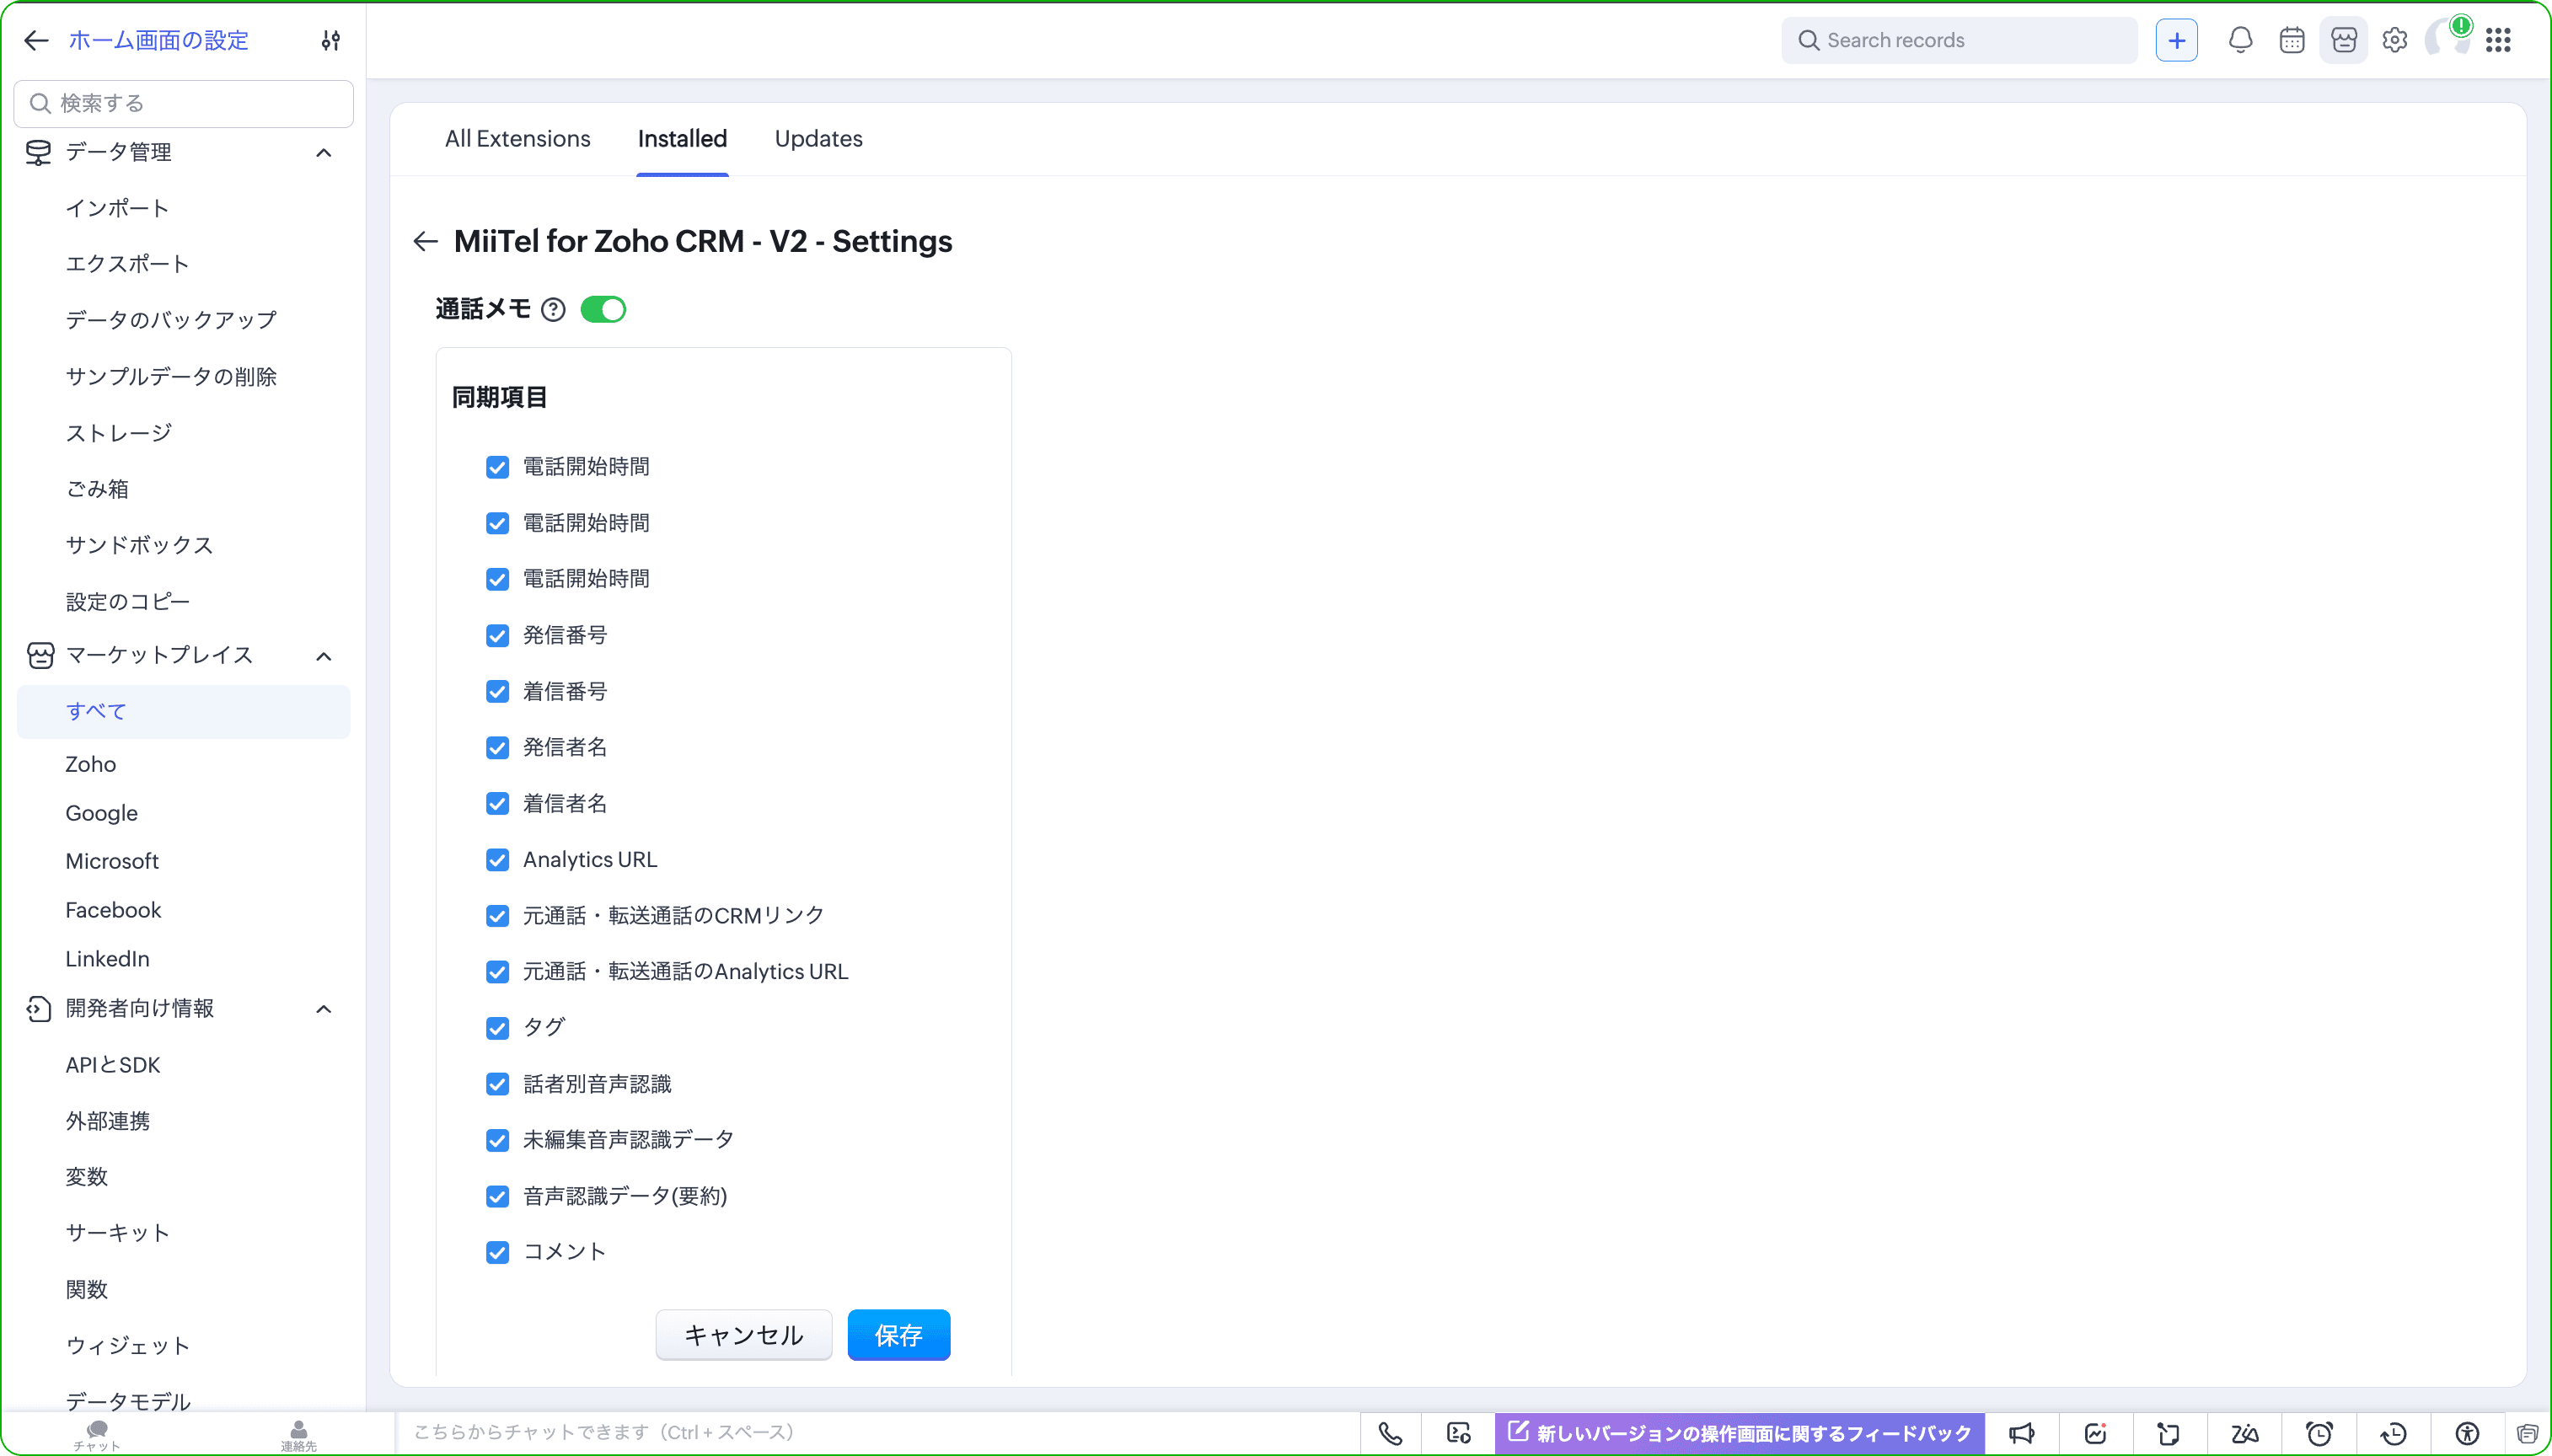Uncheck the タグ checkbox

click(x=497, y=1028)
